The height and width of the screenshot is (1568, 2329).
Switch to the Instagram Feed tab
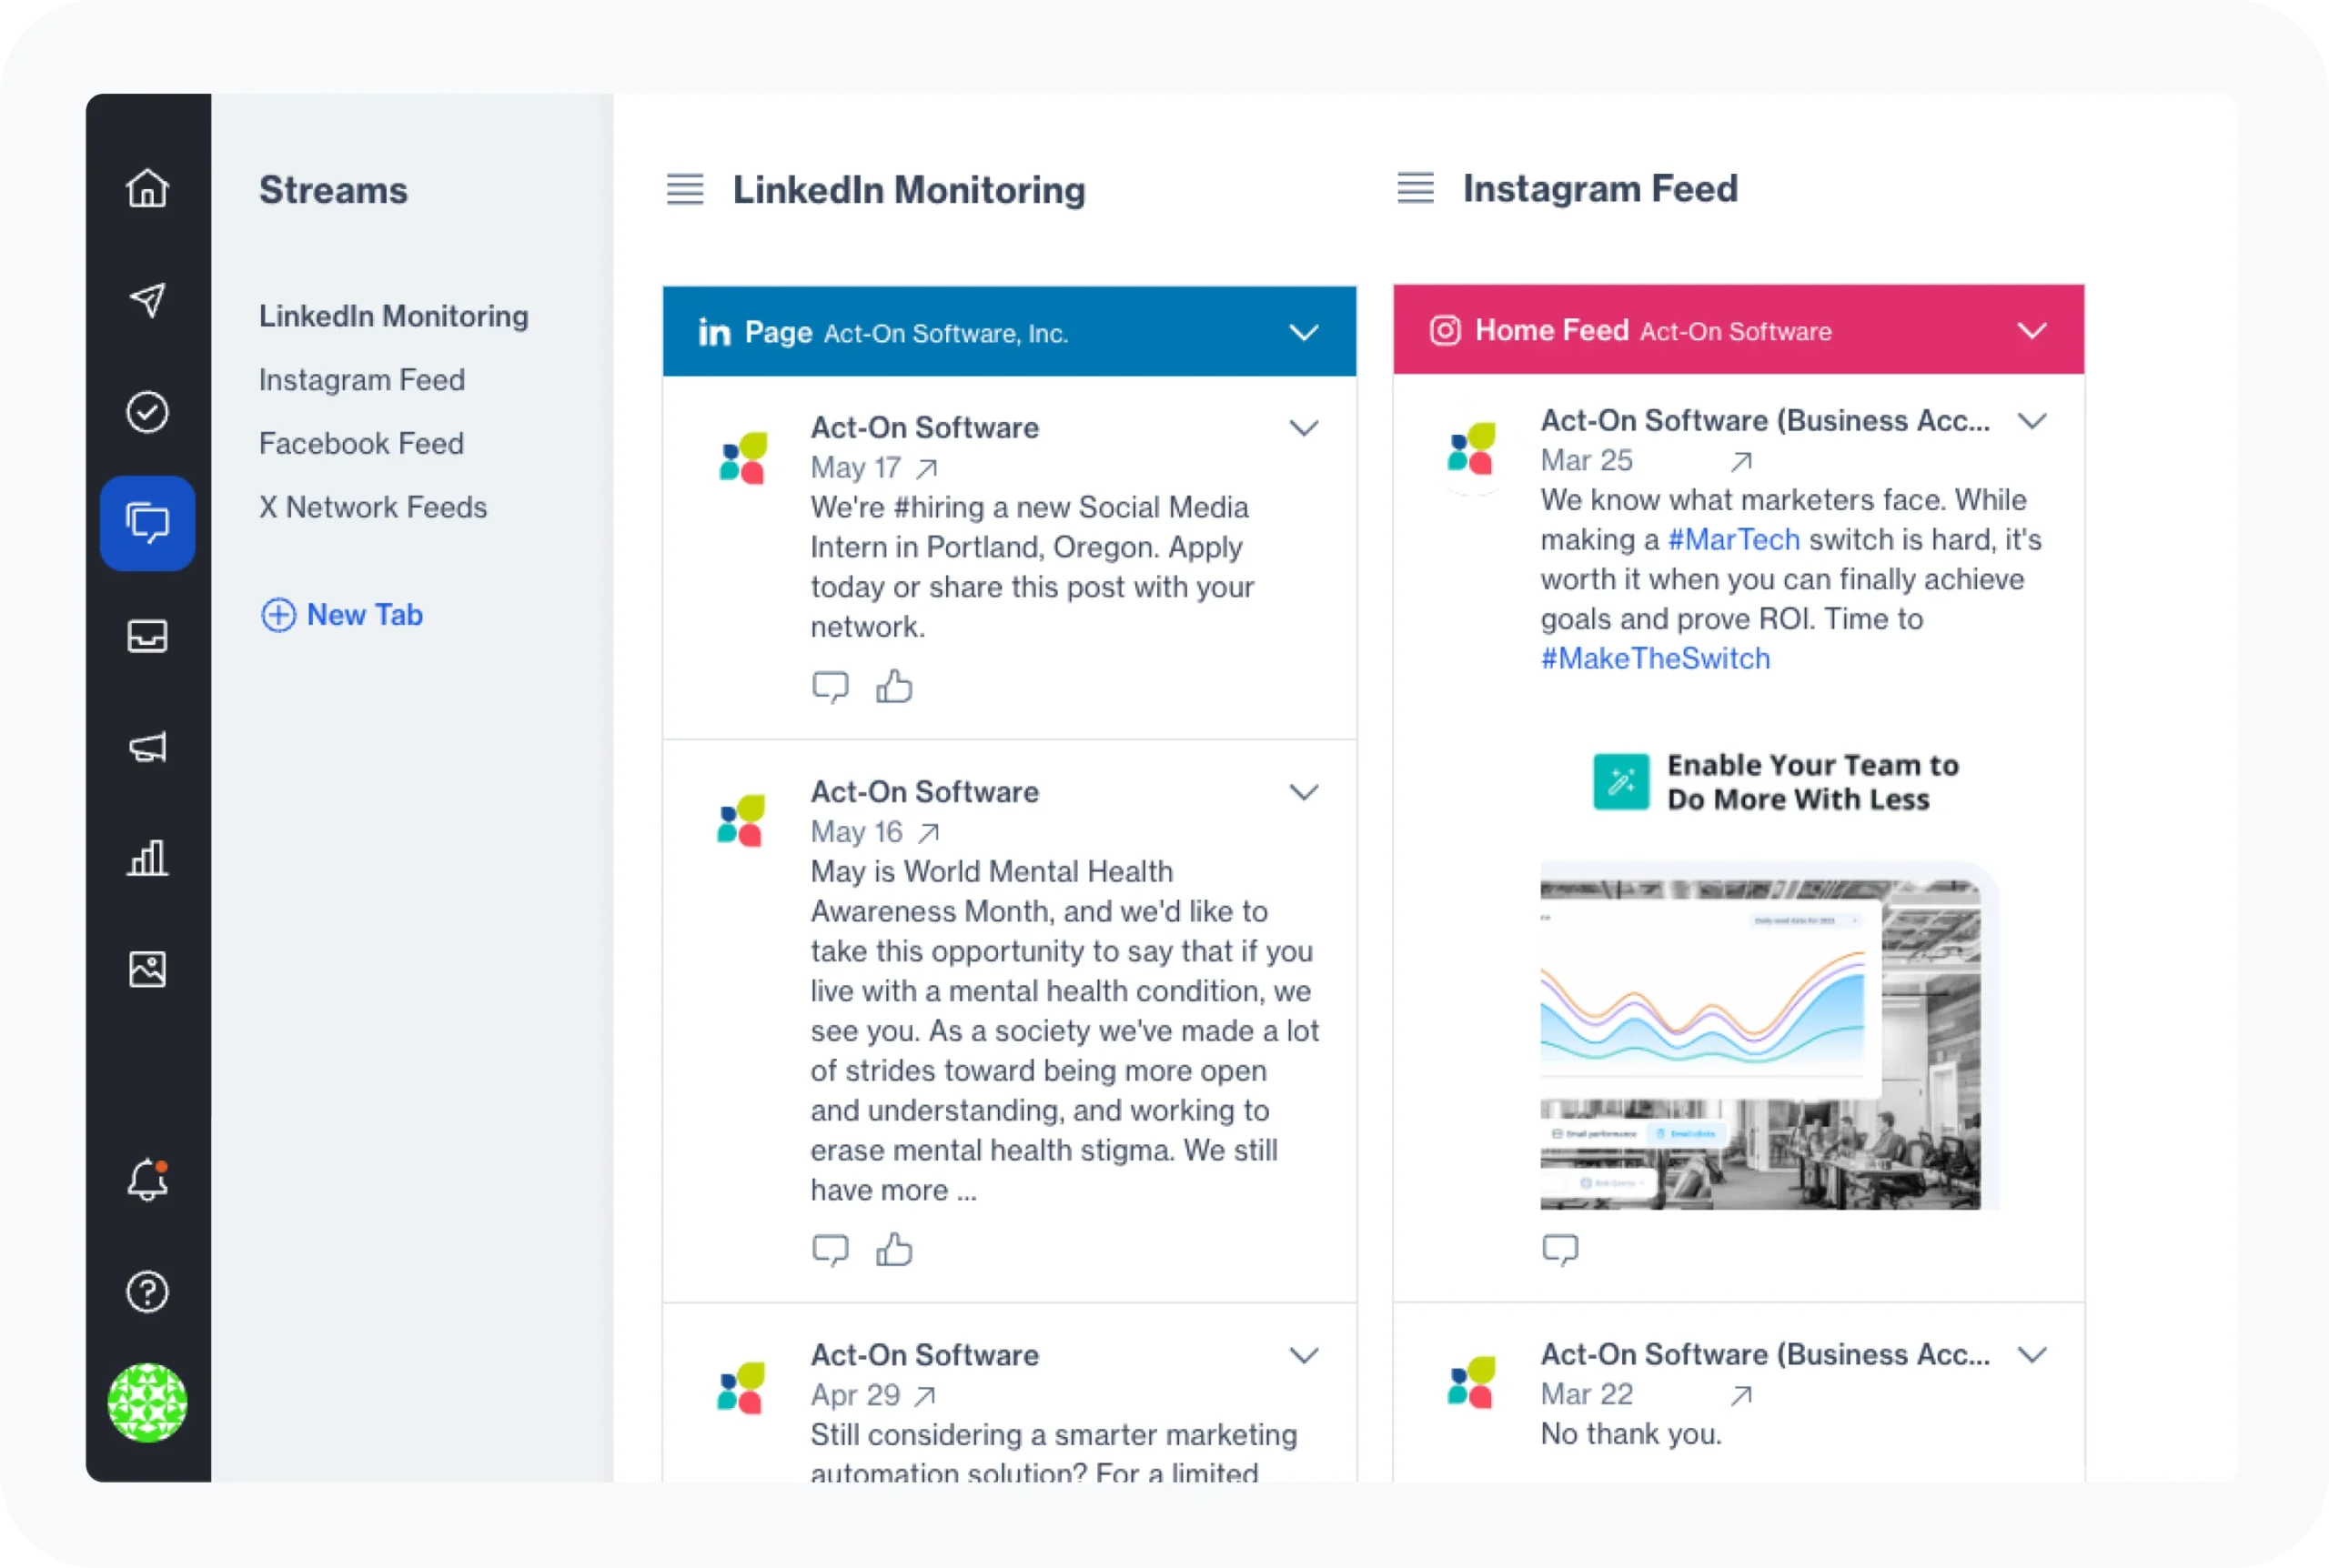pyautogui.click(x=361, y=380)
